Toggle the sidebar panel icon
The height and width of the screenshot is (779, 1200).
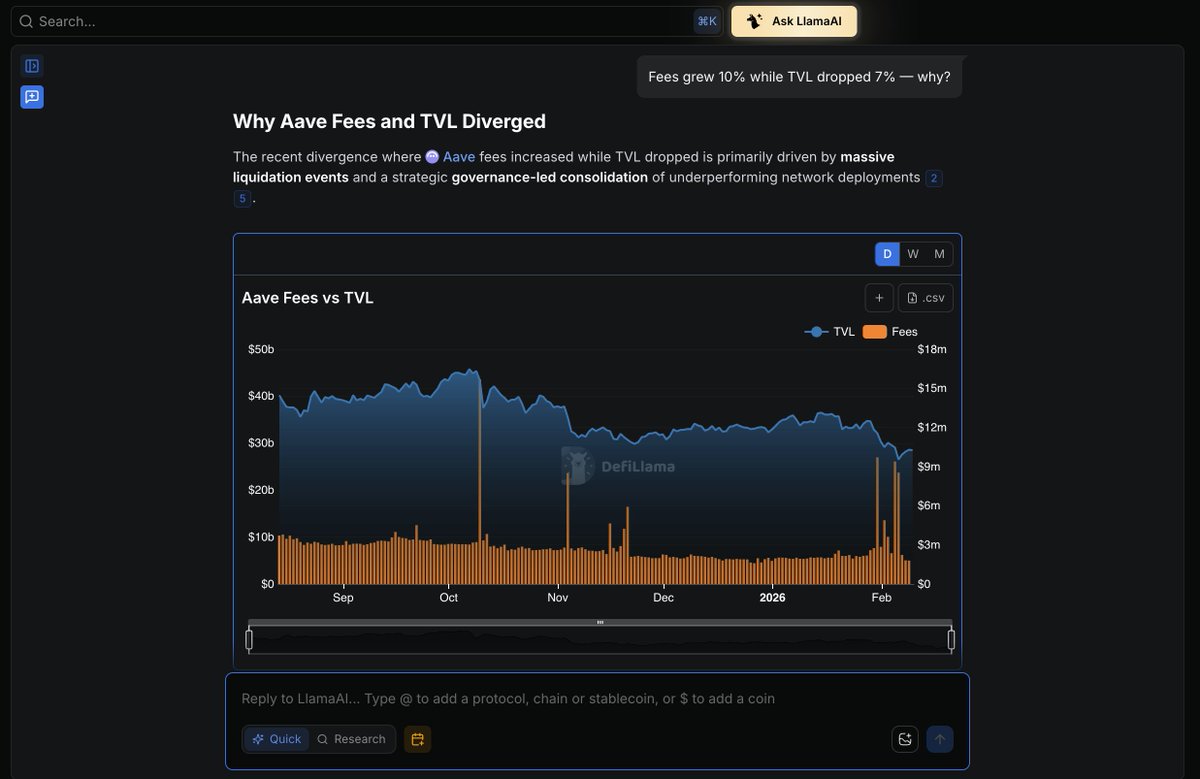point(32,66)
